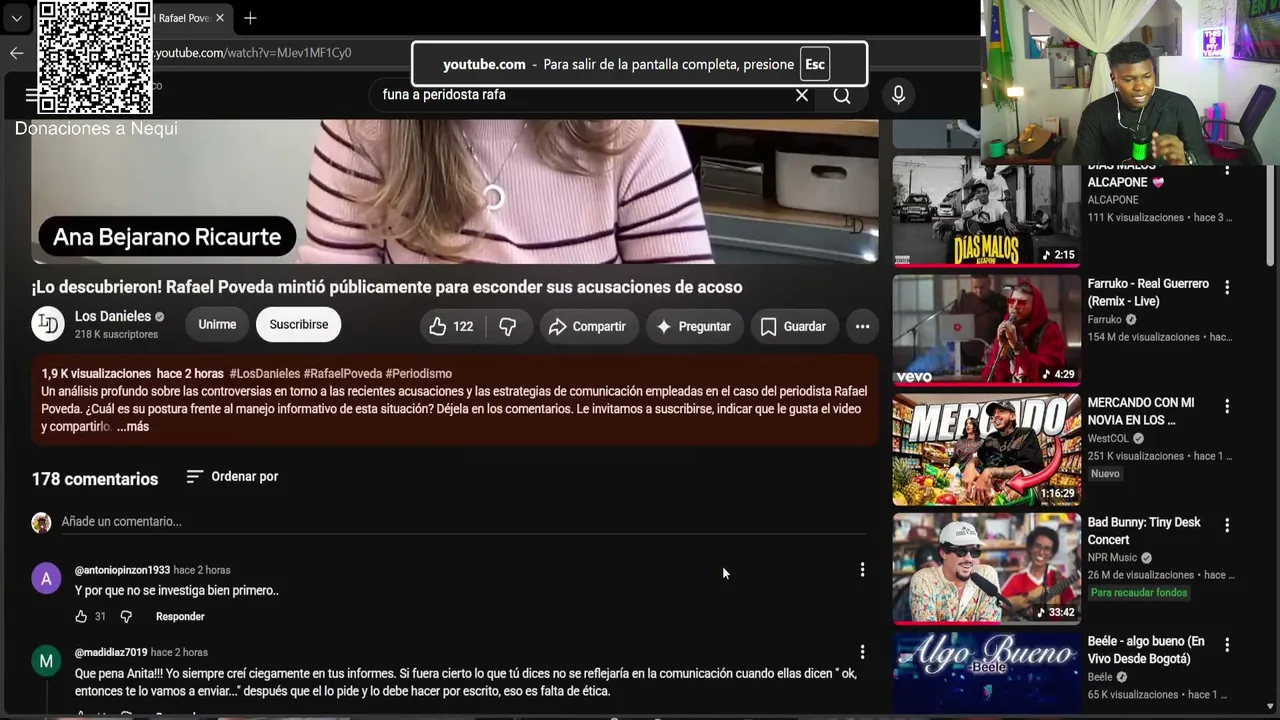The width and height of the screenshot is (1280, 720).
Task: Click the NPR Music channel name
Action: coord(1112,557)
